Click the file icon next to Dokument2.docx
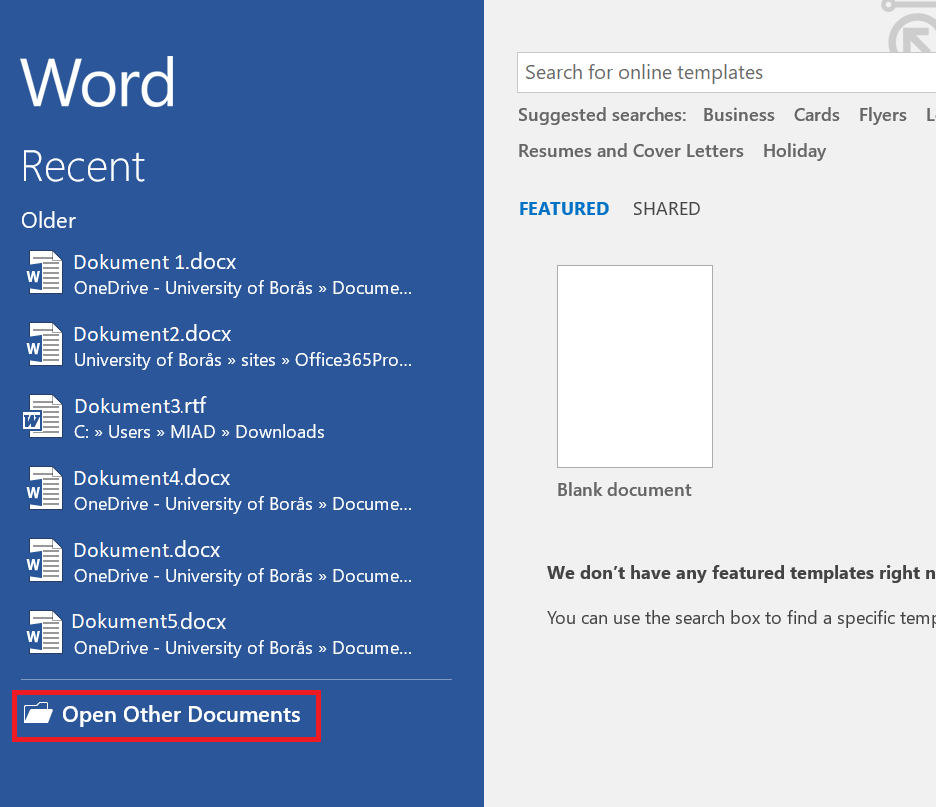This screenshot has height=807, width=936. tap(45, 346)
